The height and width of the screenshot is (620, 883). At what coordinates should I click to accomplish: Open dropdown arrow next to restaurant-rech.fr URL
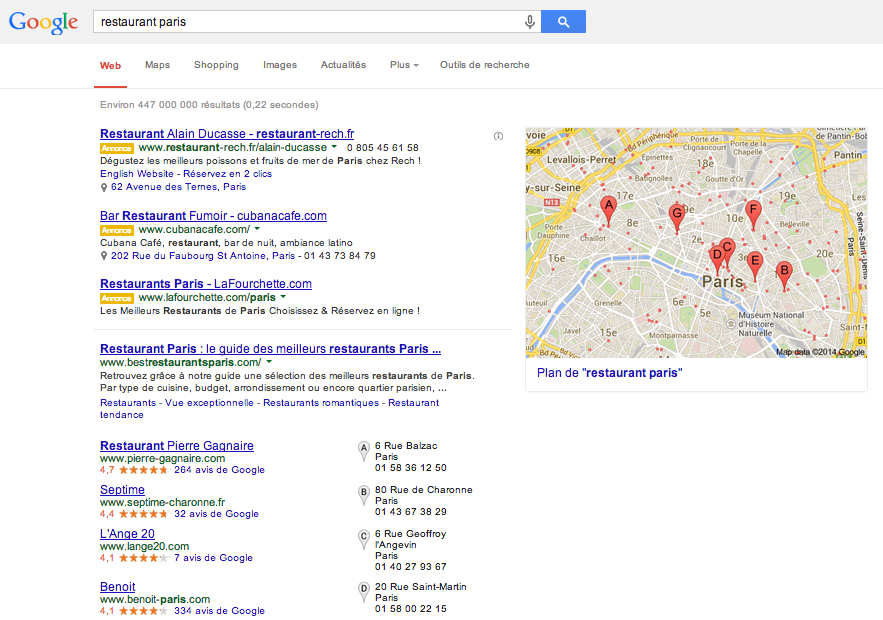(334, 146)
